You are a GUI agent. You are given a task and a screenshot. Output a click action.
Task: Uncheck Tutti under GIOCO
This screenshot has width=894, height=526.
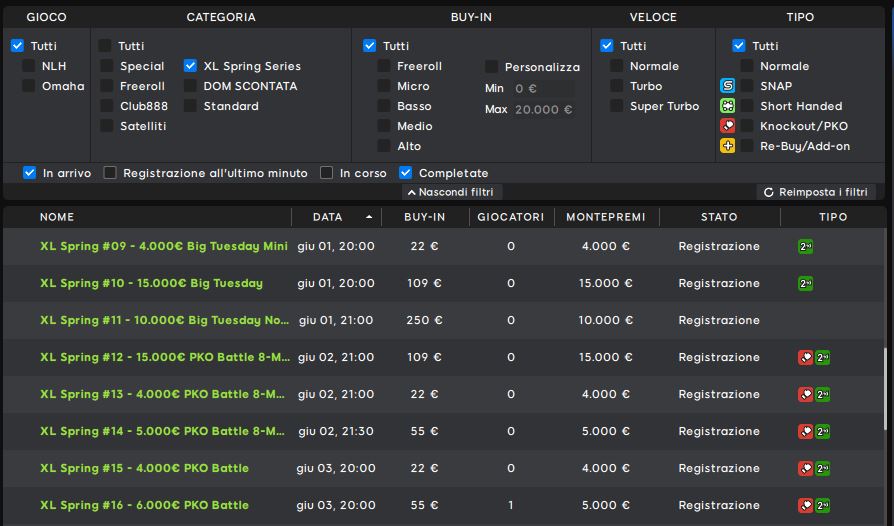(18, 46)
